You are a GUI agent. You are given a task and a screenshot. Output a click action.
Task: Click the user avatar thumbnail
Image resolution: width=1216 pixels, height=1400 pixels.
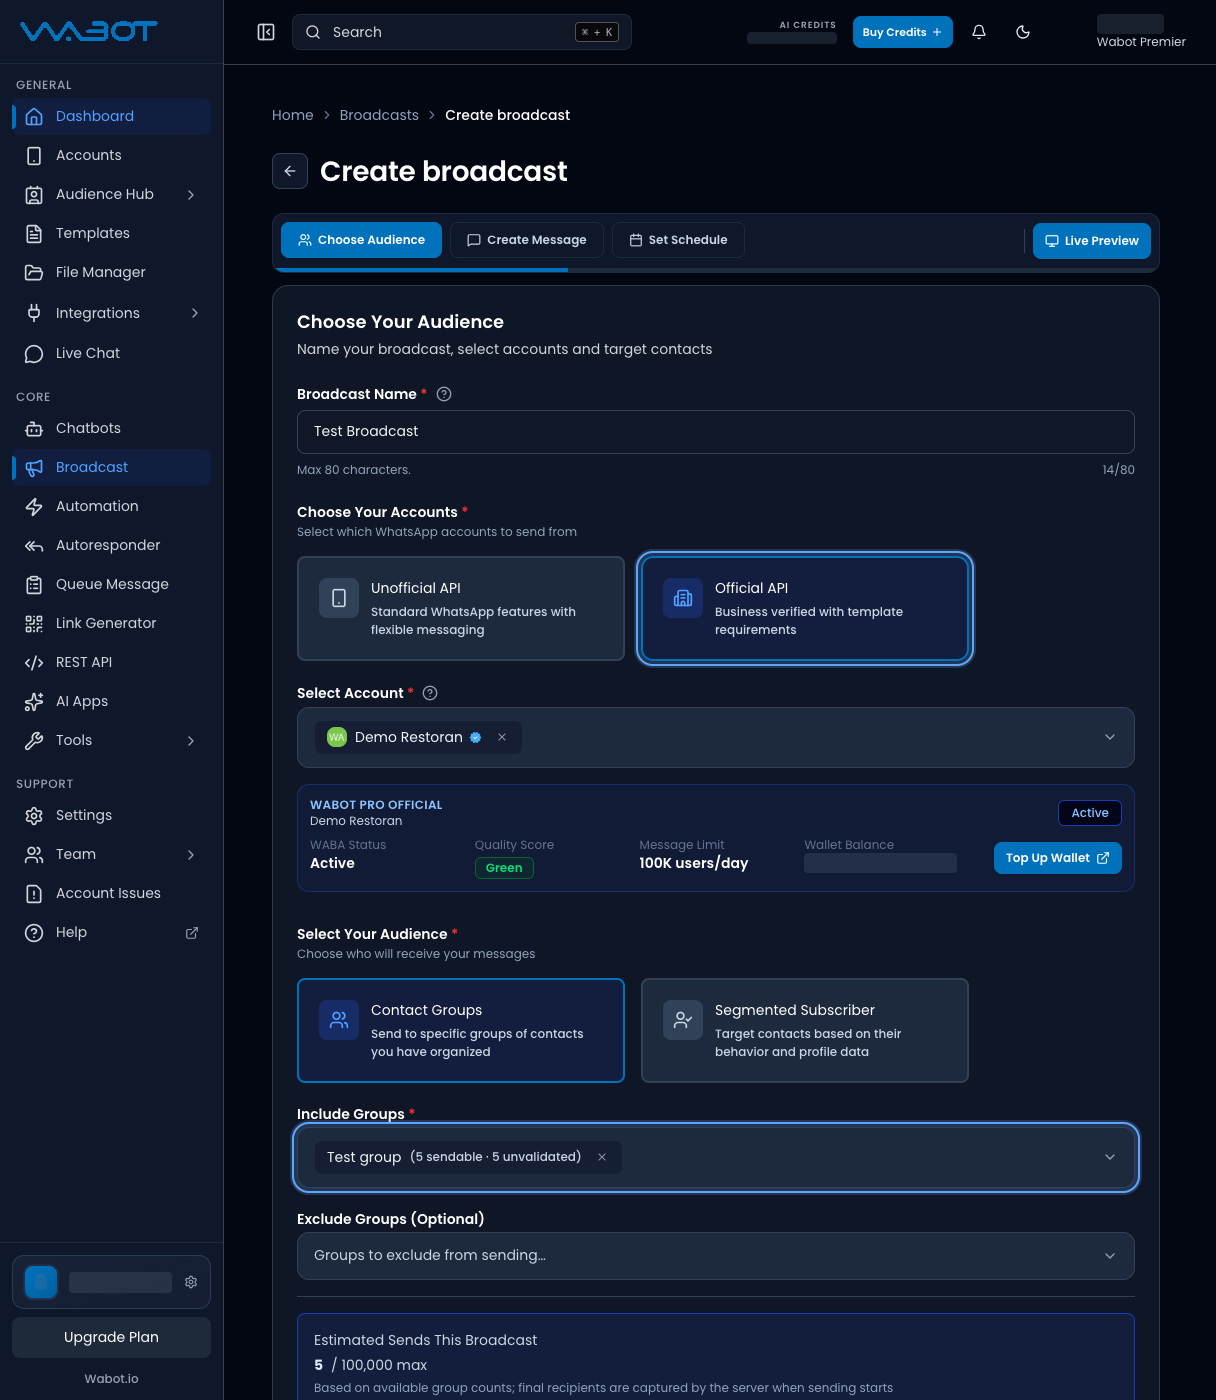click(41, 1282)
